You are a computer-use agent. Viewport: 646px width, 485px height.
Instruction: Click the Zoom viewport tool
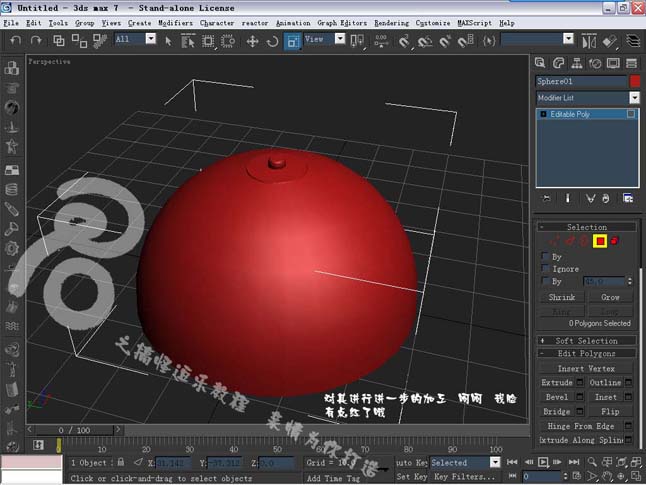pos(592,462)
